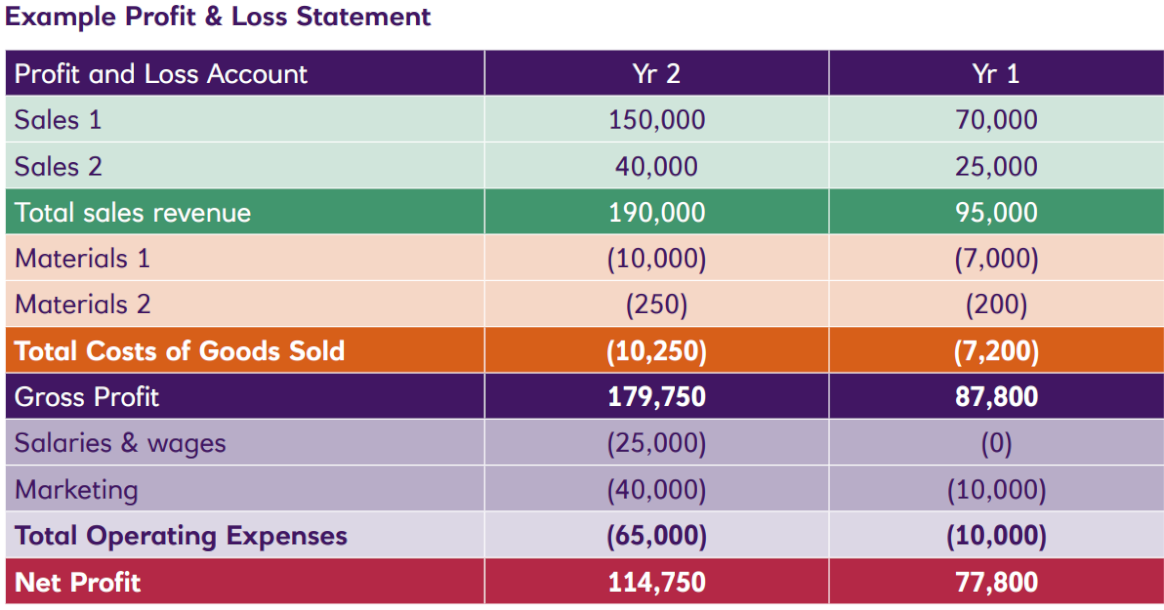Select the 'Profit and Loss Account' header cell
This screenshot has height=610, width=1164.
pos(161,74)
